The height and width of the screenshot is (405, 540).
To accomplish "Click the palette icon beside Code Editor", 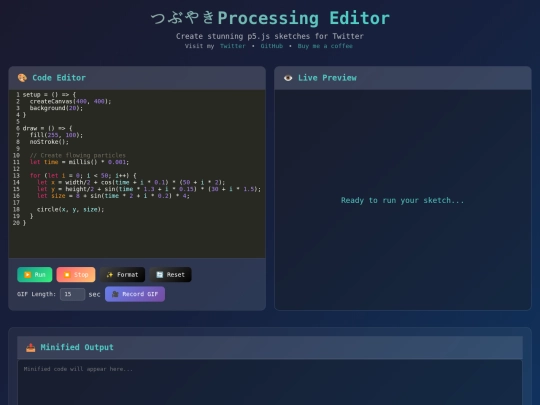I will pos(22,78).
